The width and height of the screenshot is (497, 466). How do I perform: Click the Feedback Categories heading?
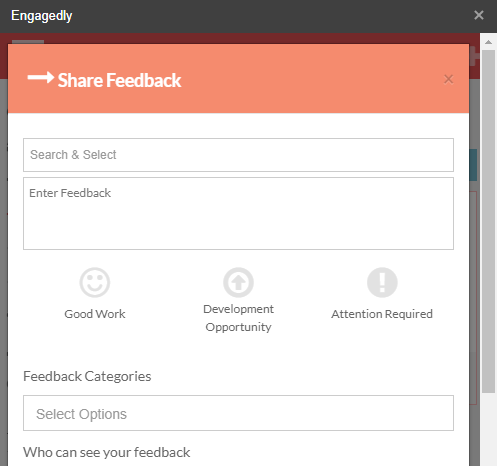click(87, 376)
